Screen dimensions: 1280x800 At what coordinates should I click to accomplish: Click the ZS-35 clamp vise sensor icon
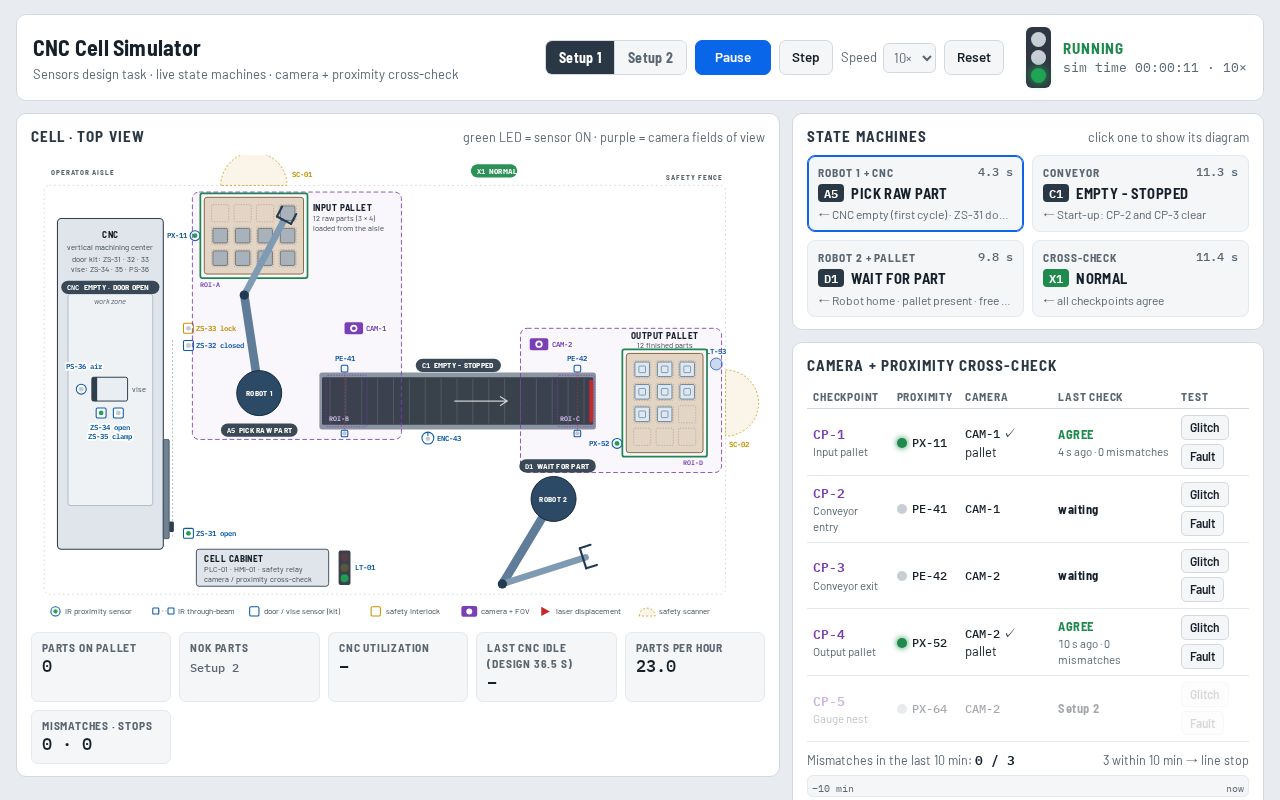point(118,413)
